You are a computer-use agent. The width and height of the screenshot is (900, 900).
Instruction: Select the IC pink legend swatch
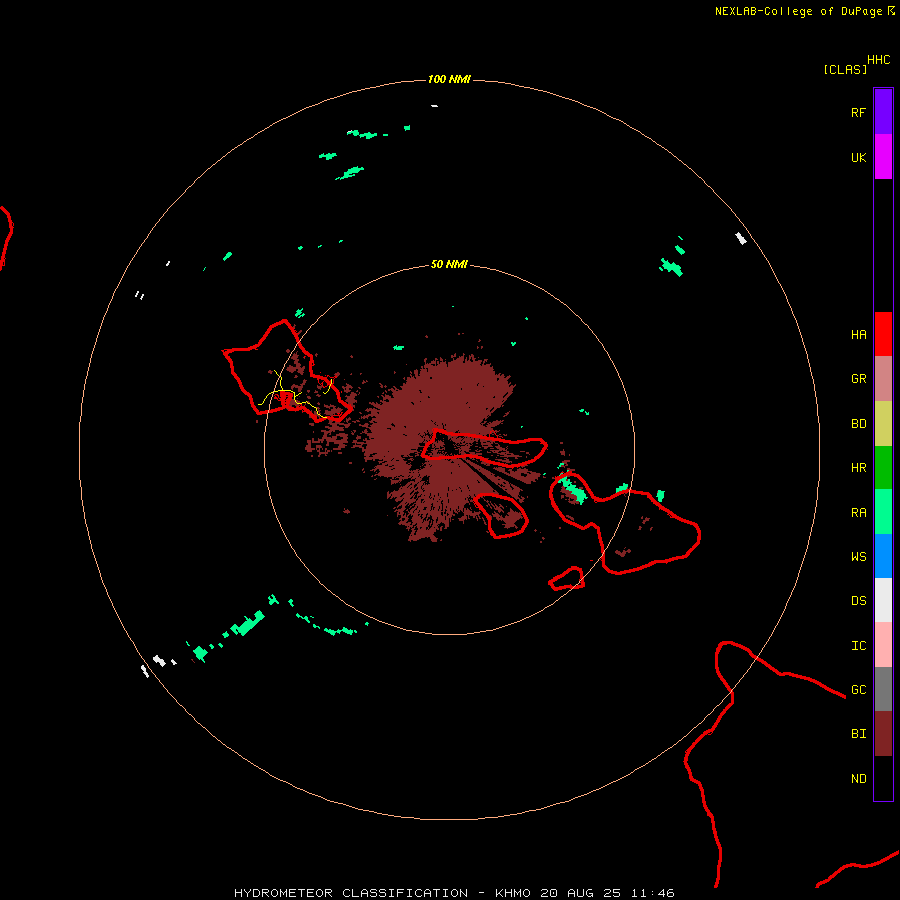pos(883,645)
